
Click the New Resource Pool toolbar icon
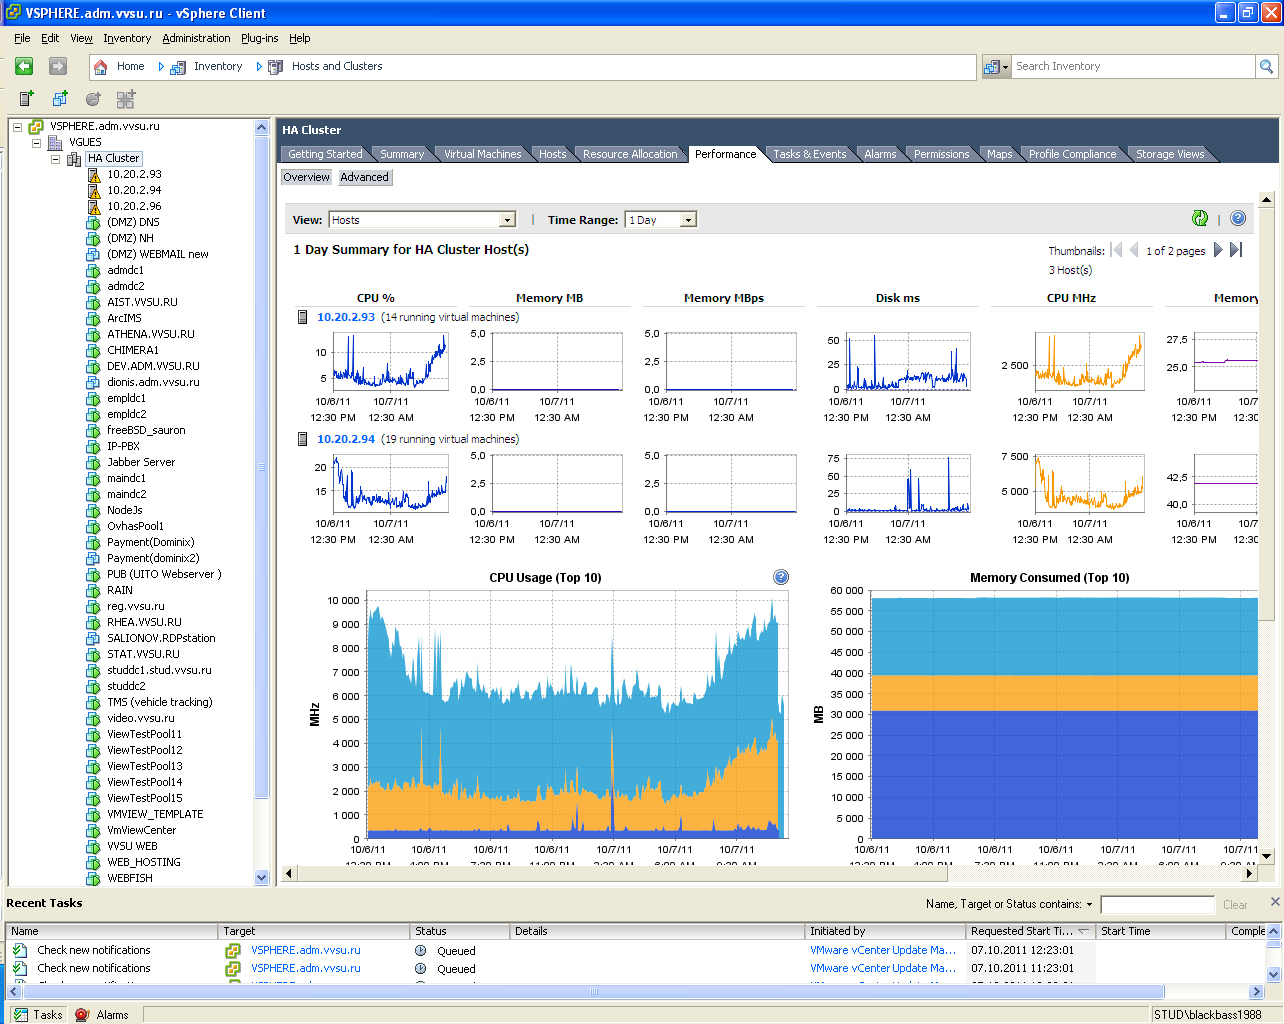click(93, 98)
